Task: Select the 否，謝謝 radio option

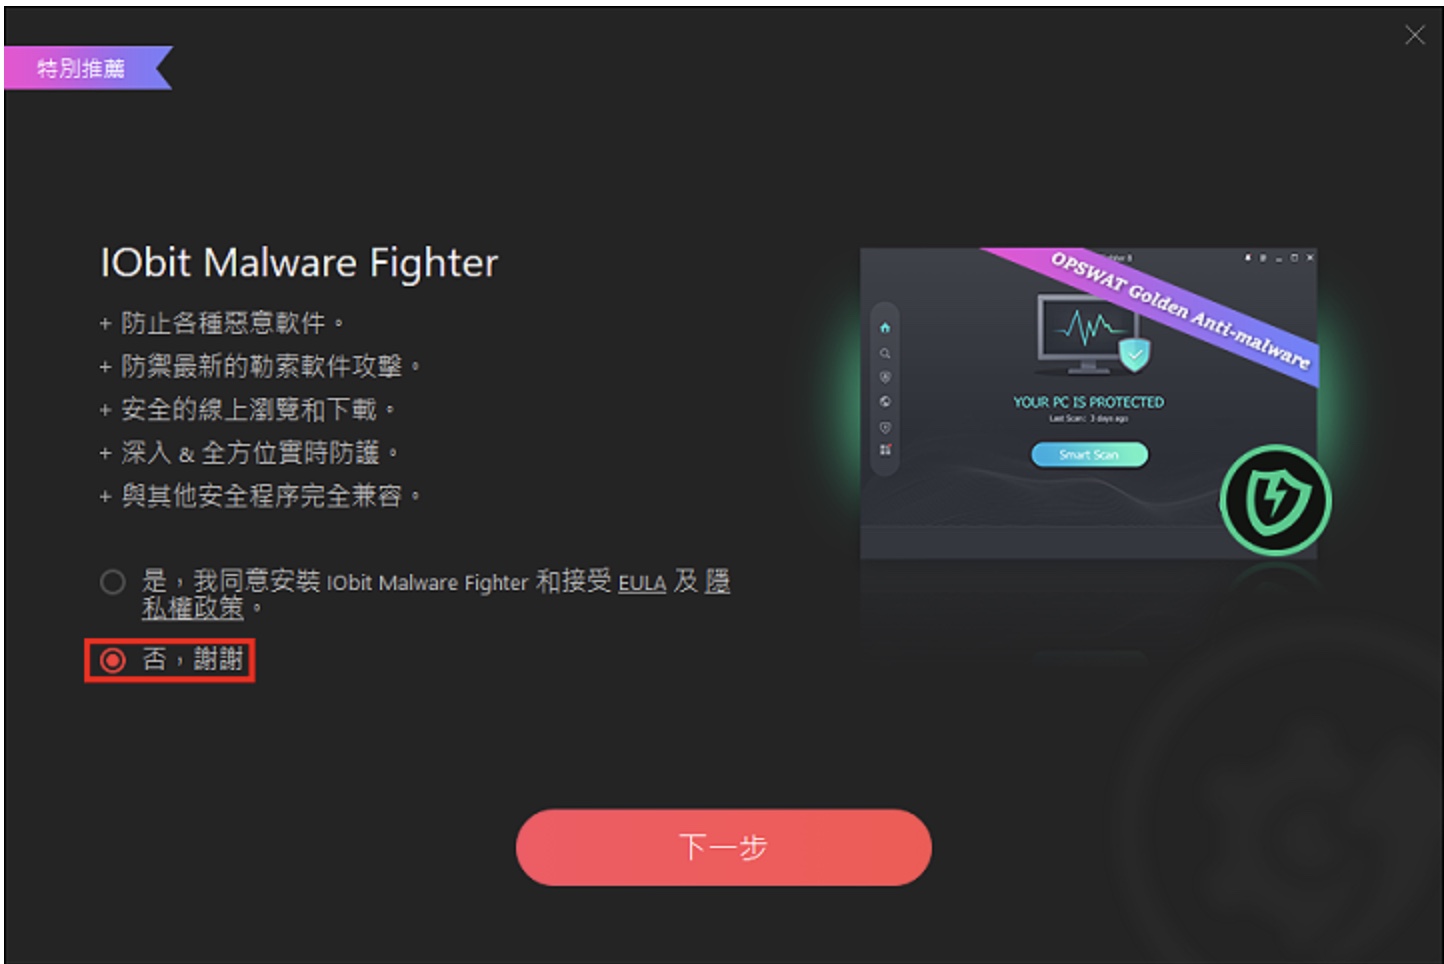Action: click(113, 660)
